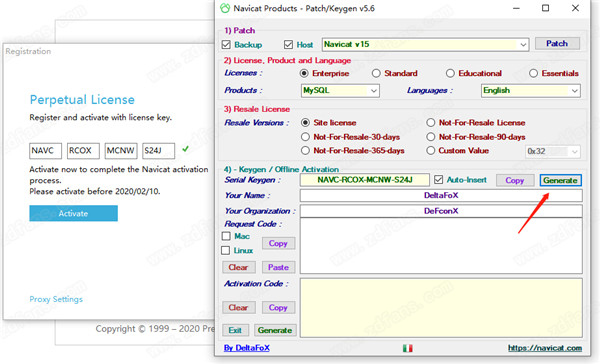Click the MCNW license key box
This screenshot has height=364, width=600.
point(121,151)
